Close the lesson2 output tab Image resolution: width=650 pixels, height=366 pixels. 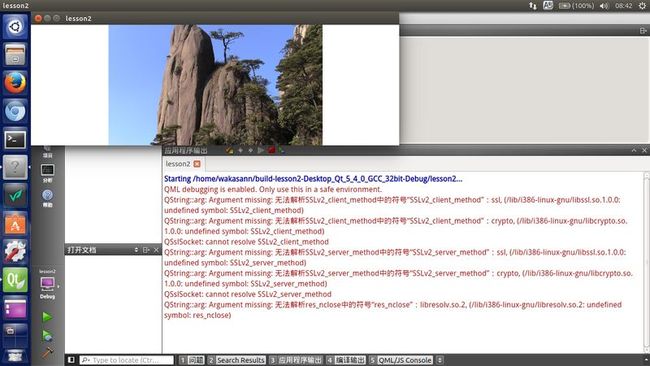coord(197,164)
